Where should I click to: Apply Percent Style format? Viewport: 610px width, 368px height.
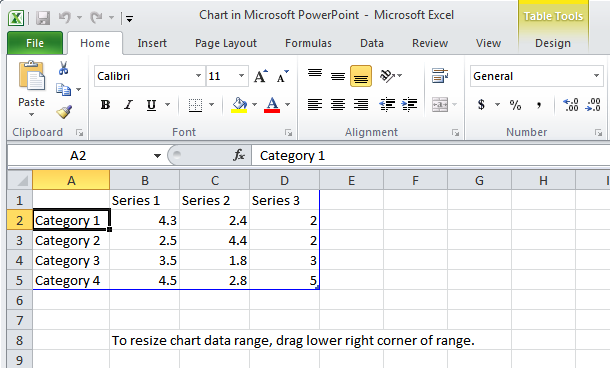(515, 105)
